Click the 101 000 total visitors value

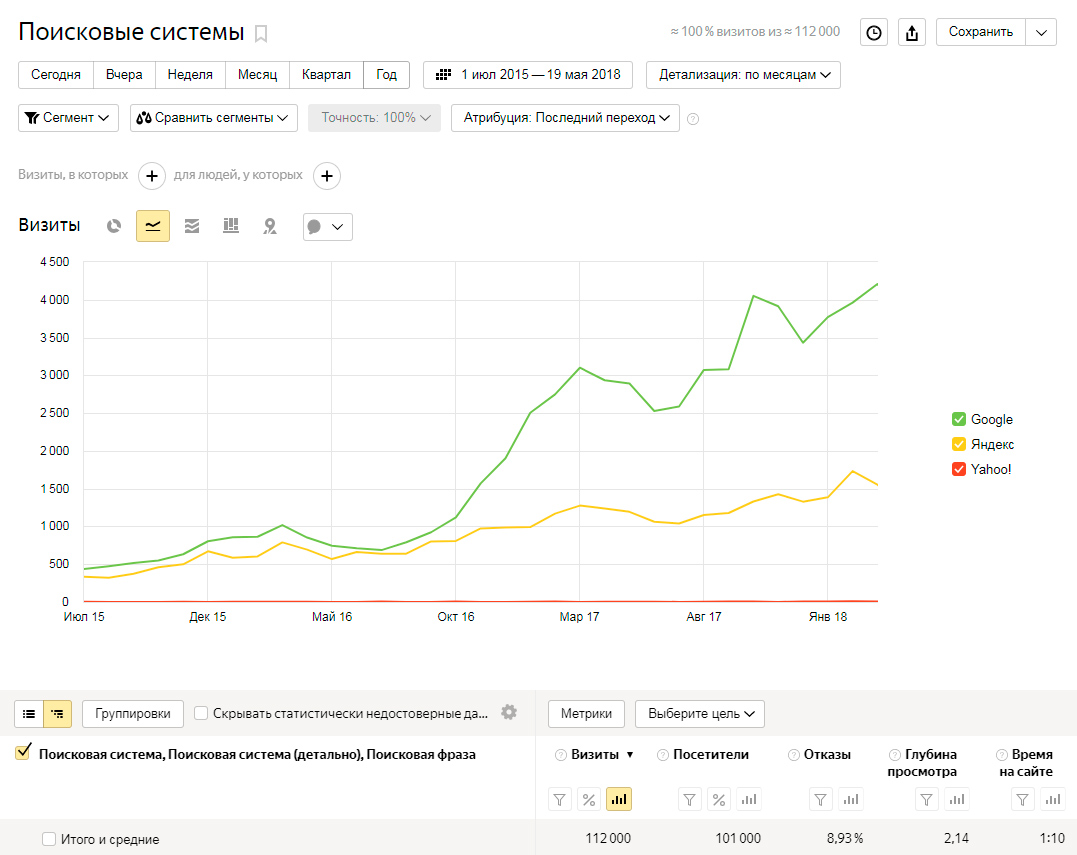coord(738,839)
